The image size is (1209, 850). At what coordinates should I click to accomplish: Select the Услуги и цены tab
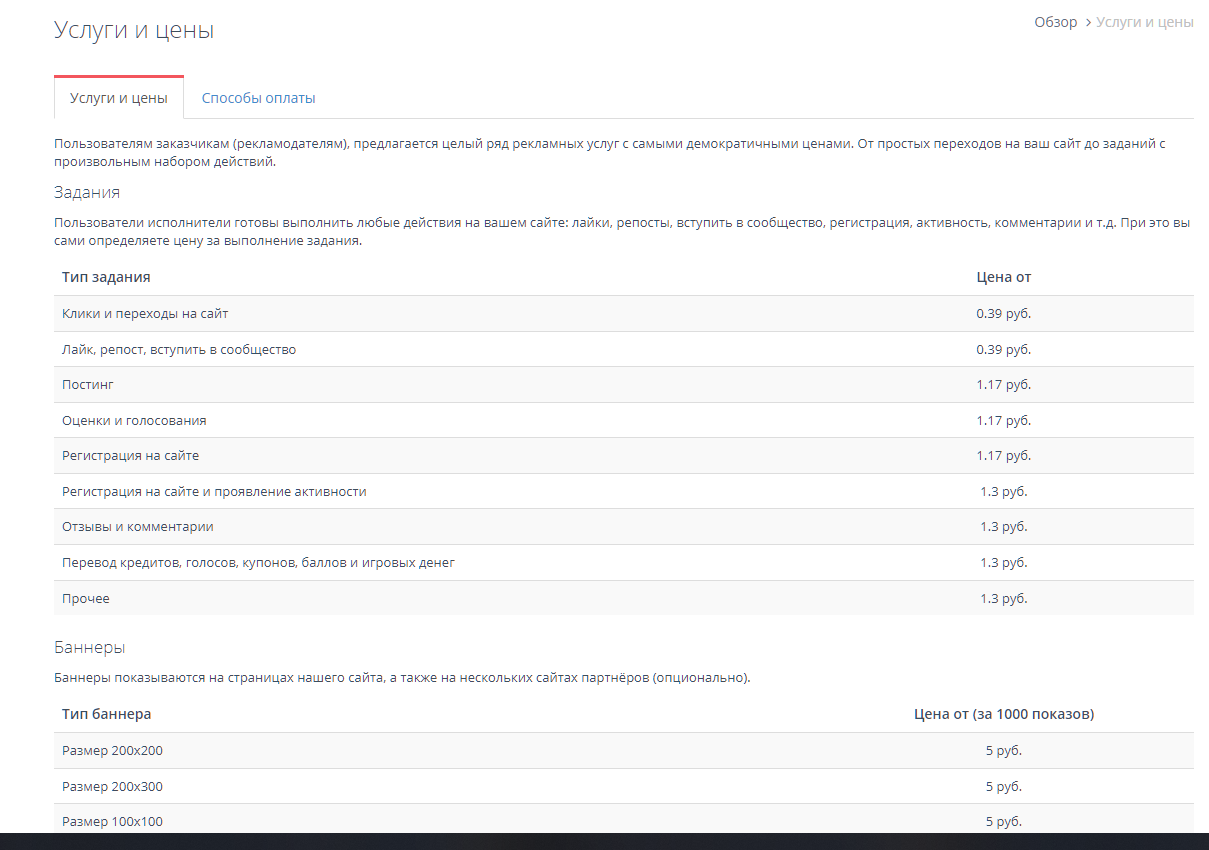tap(119, 98)
